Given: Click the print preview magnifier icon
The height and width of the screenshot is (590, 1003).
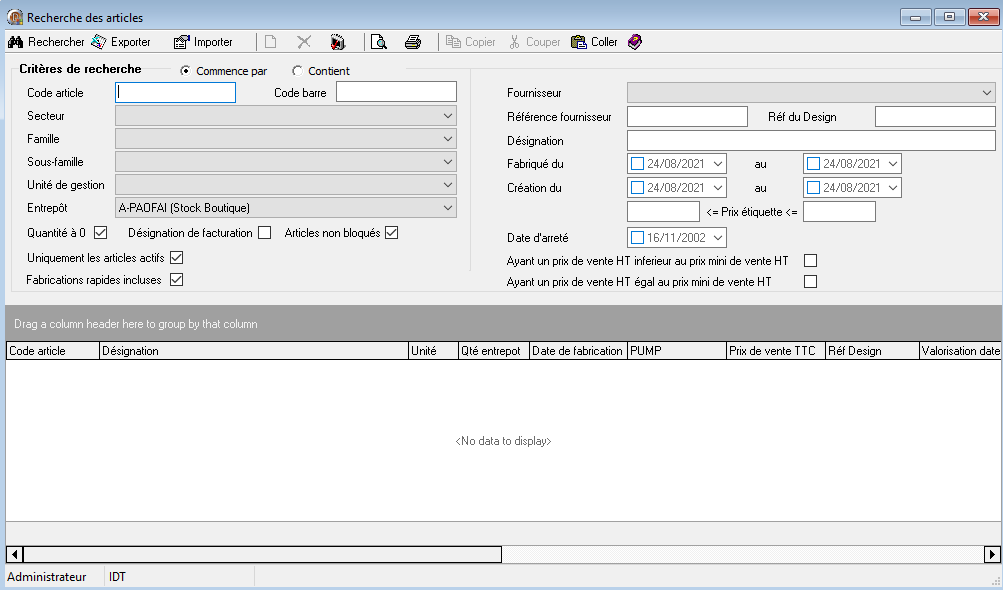Looking at the screenshot, I should pos(379,42).
